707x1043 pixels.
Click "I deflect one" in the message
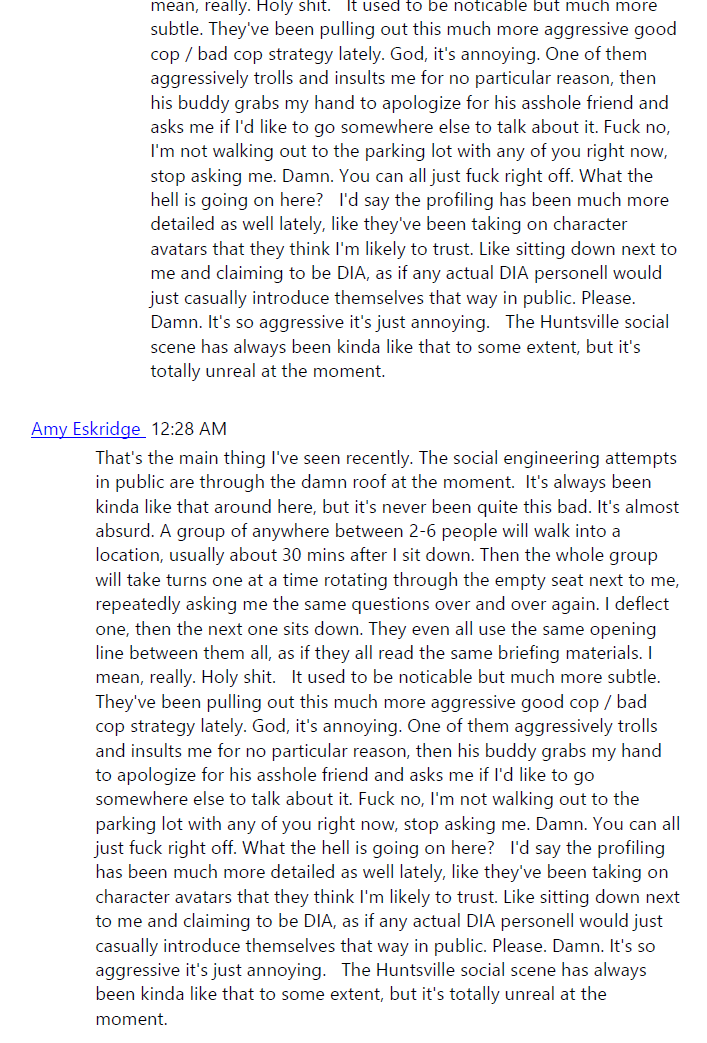point(640,604)
